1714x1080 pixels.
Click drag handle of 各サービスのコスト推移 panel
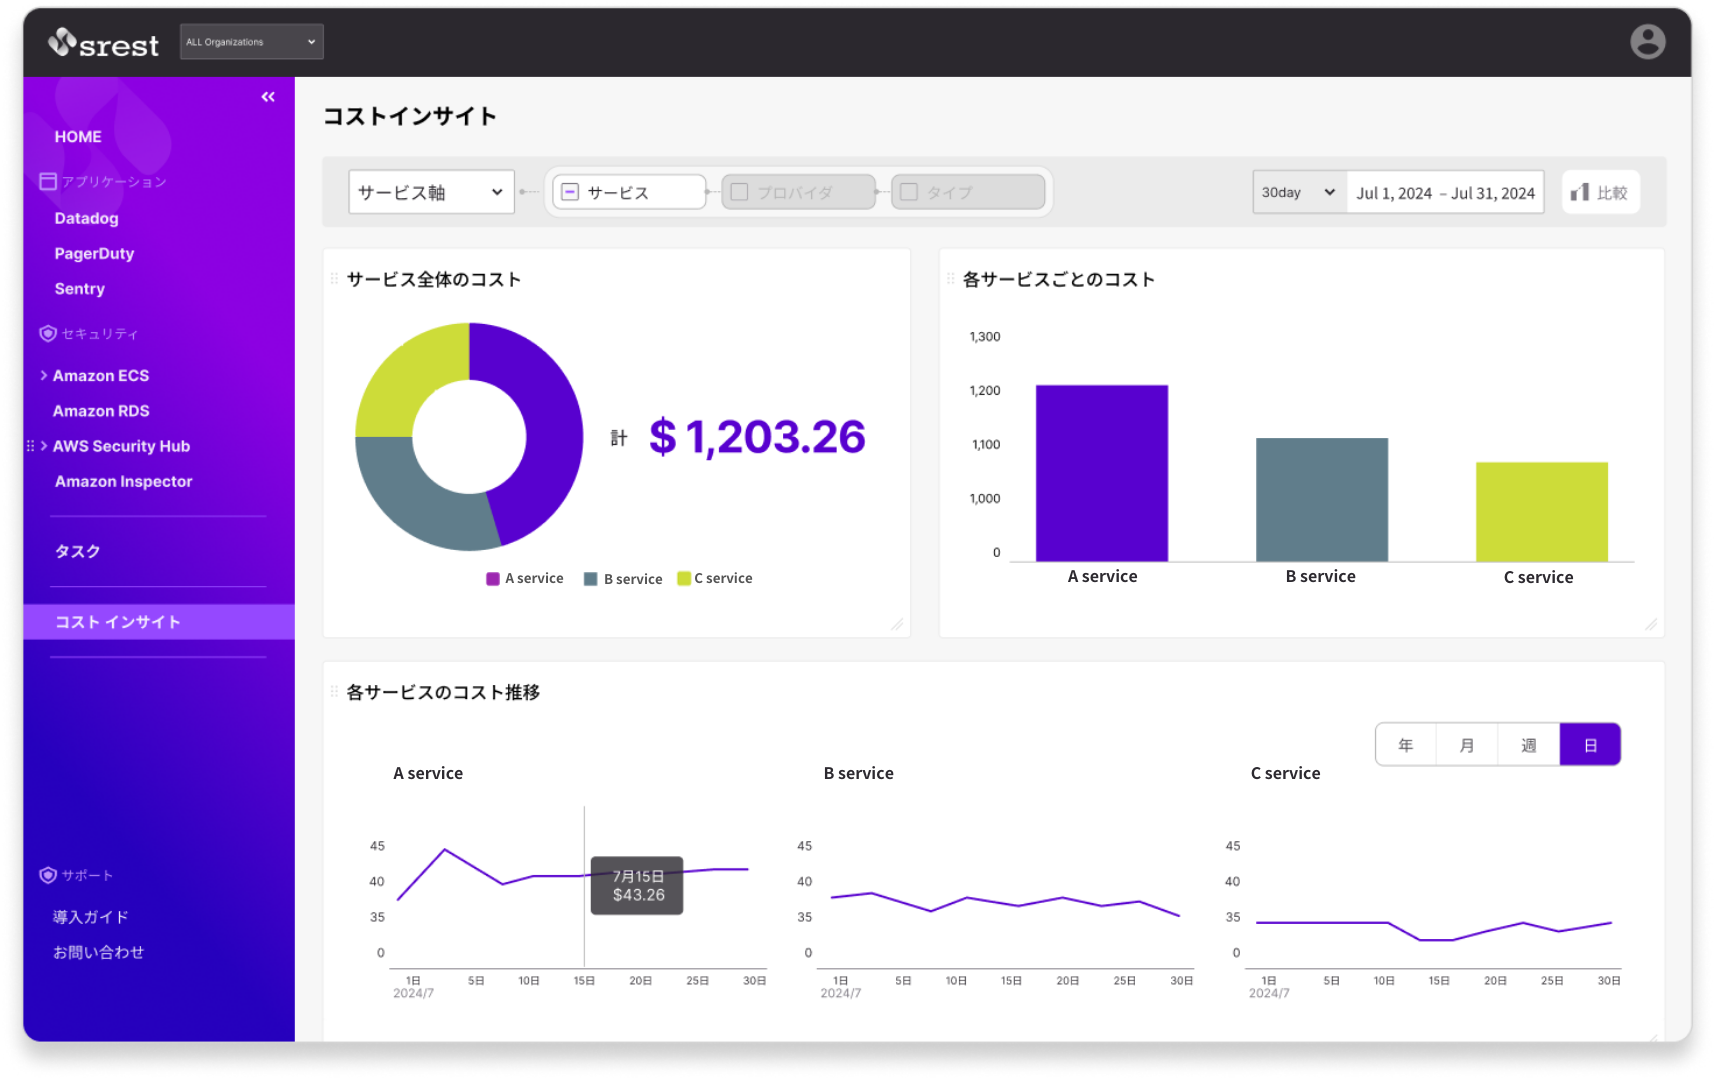coord(334,692)
